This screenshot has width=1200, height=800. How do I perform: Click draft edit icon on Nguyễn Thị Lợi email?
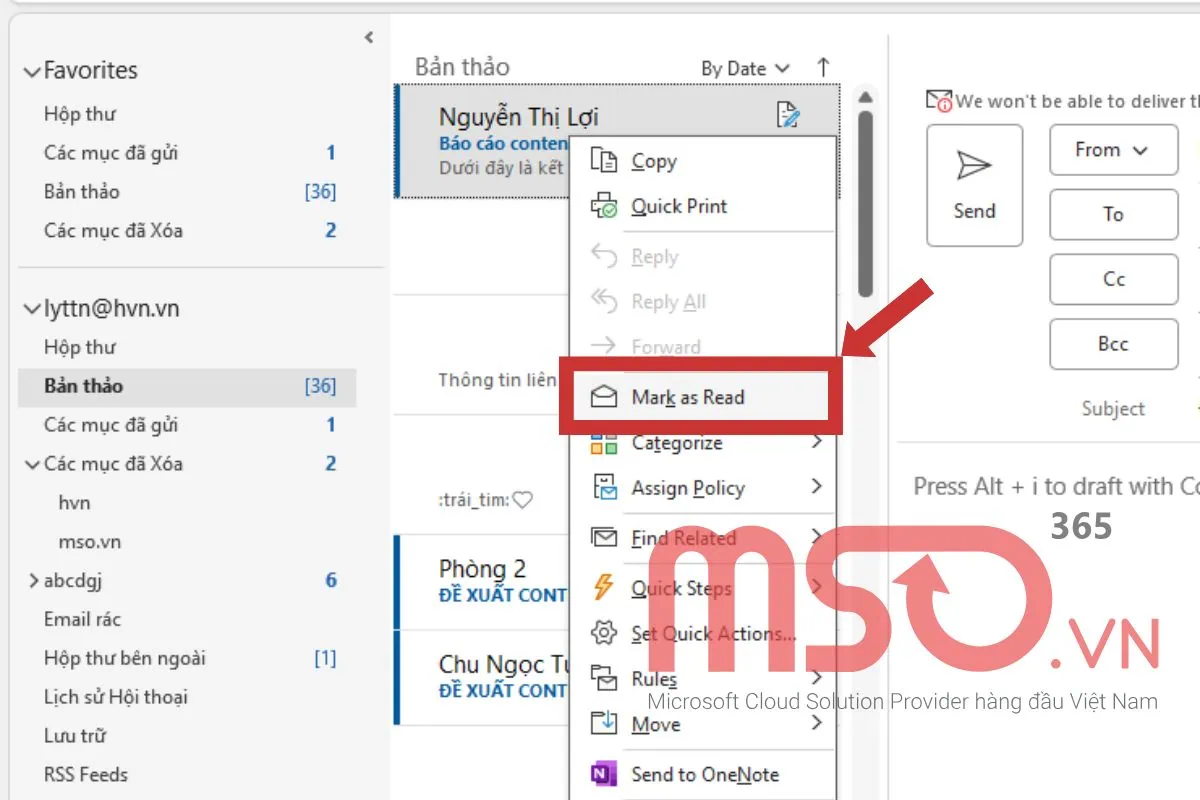click(x=788, y=116)
